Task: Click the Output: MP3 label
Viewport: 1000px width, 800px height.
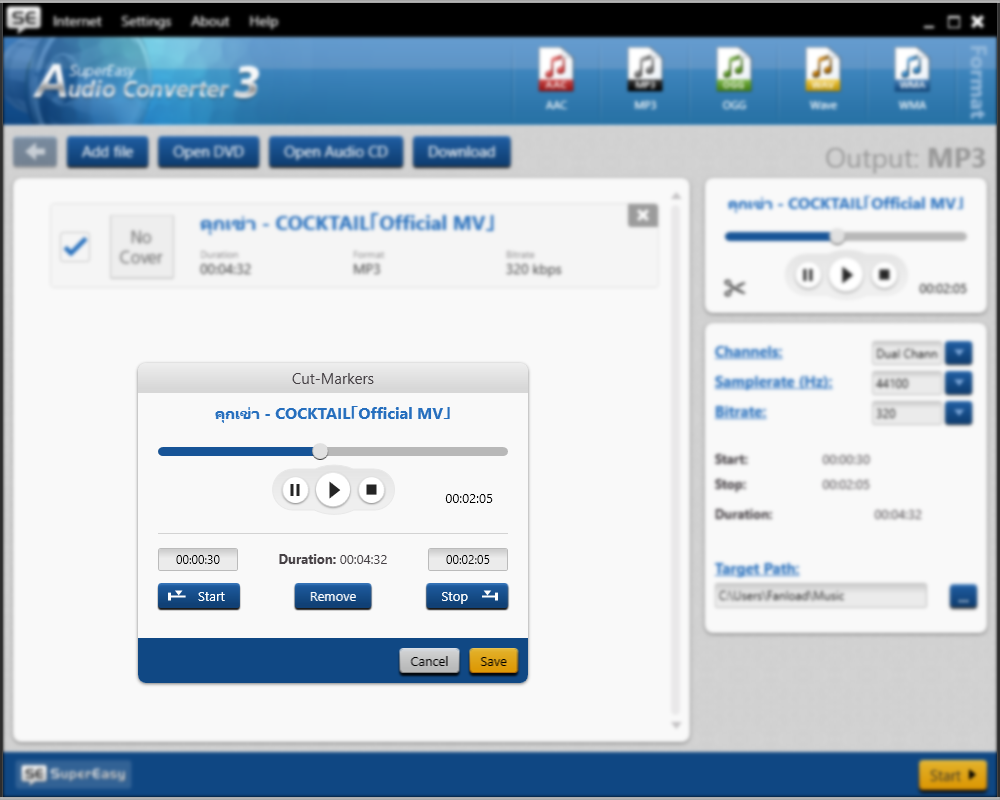Action: coord(905,158)
